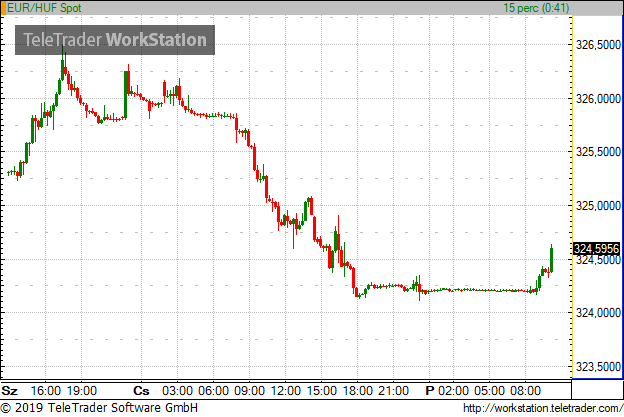Click the 16:00 time axis label
The image size is (624, 417).
pos(45,391)
